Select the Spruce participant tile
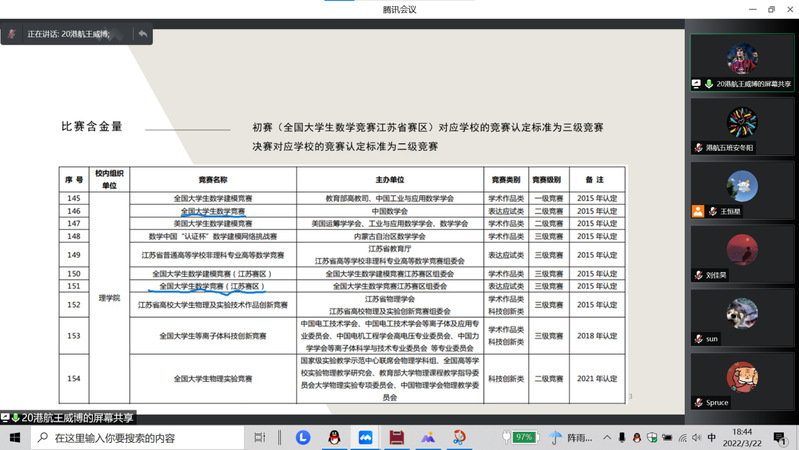Screen dimensions: 799x450 [x=742, y=381]
